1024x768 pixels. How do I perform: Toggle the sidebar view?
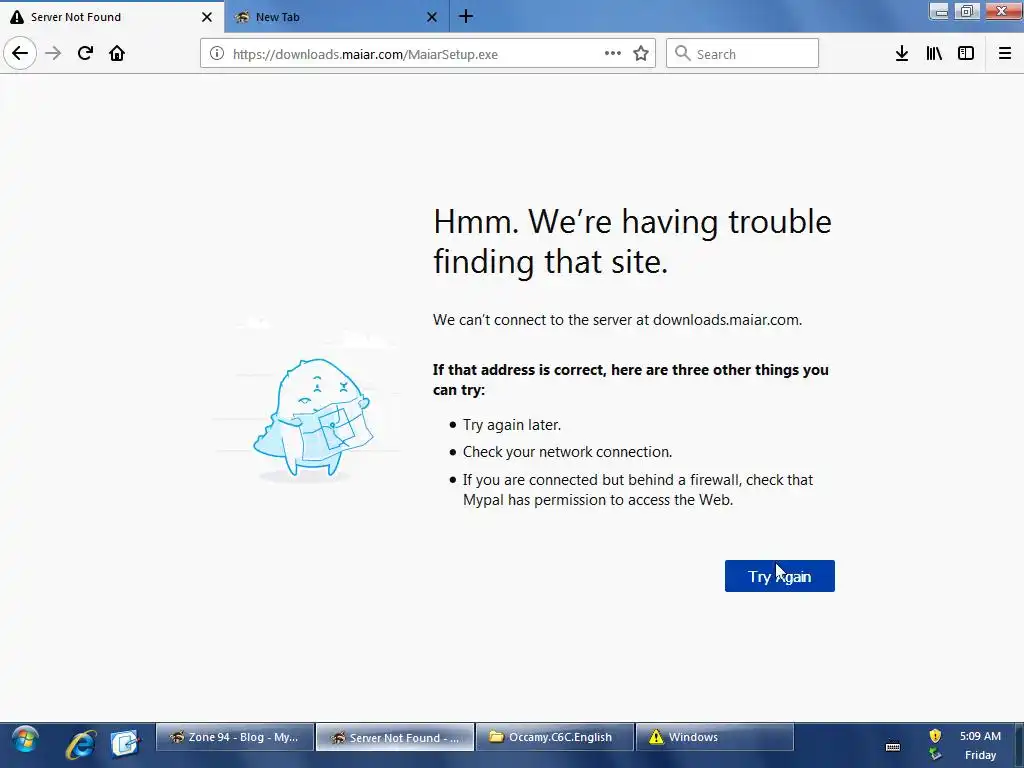[966, 54]
